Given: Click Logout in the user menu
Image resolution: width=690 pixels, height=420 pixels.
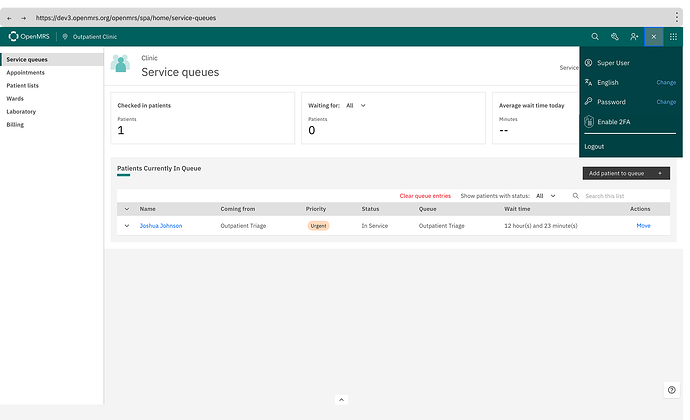Looking at the screenshot, I should click(x=594, y=147).
